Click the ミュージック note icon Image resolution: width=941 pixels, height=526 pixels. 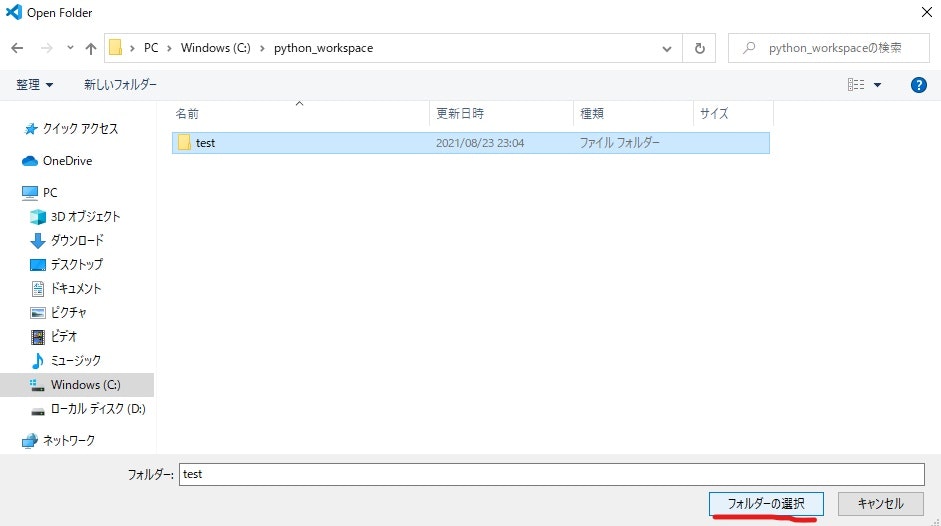coord(38,361)
